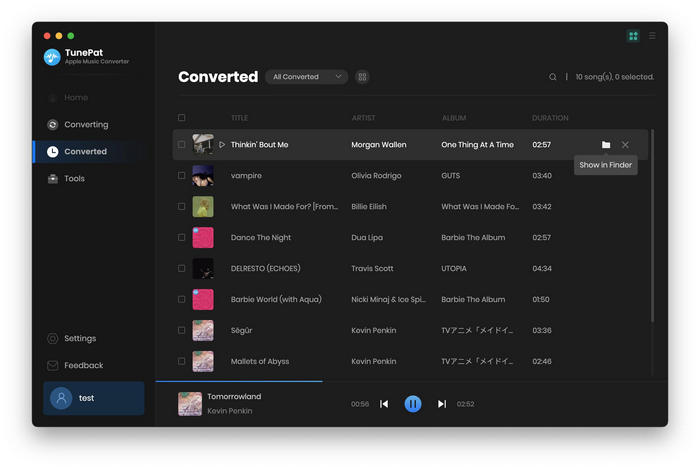Open Settings from the sidebar
This screenshot has height=469, width=700.
pyautogui.click(x=80, y=338)
